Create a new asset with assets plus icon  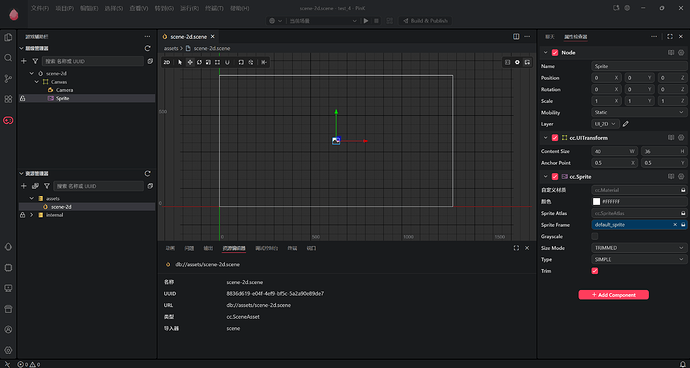[x=24, y=186]
